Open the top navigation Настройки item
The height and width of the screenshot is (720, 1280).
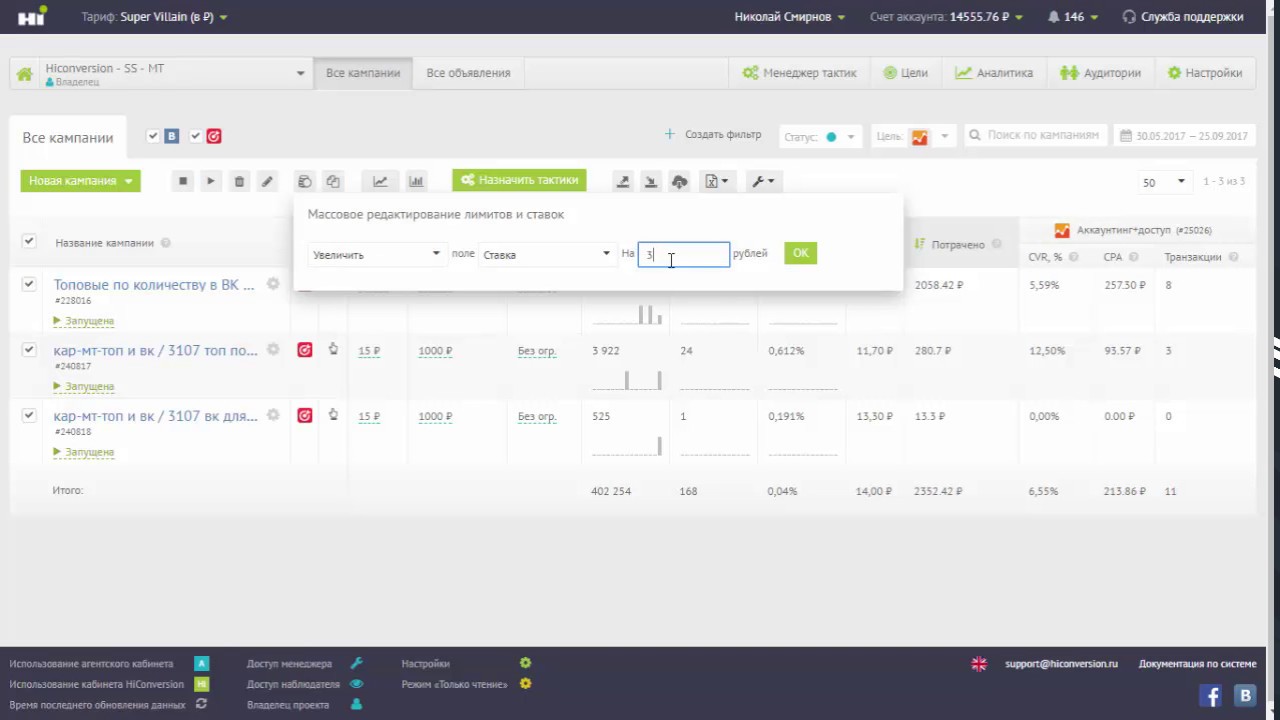pyautogui.click(x=1205, y=73)
